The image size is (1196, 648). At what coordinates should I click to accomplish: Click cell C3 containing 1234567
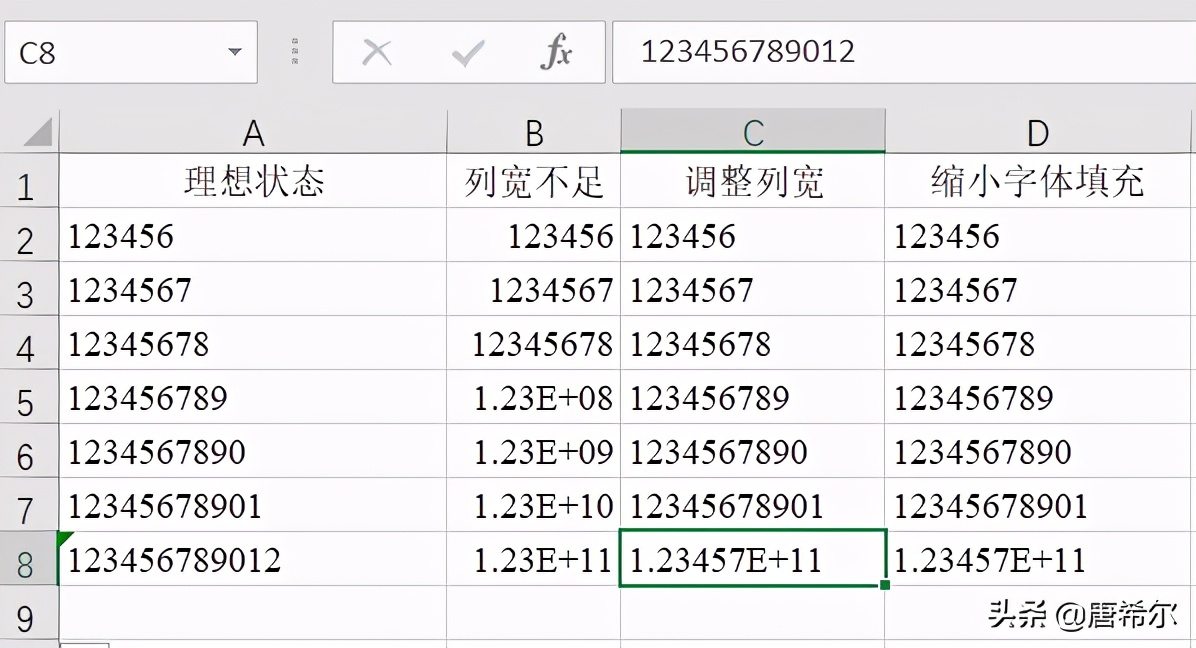(x=753, y=290)
